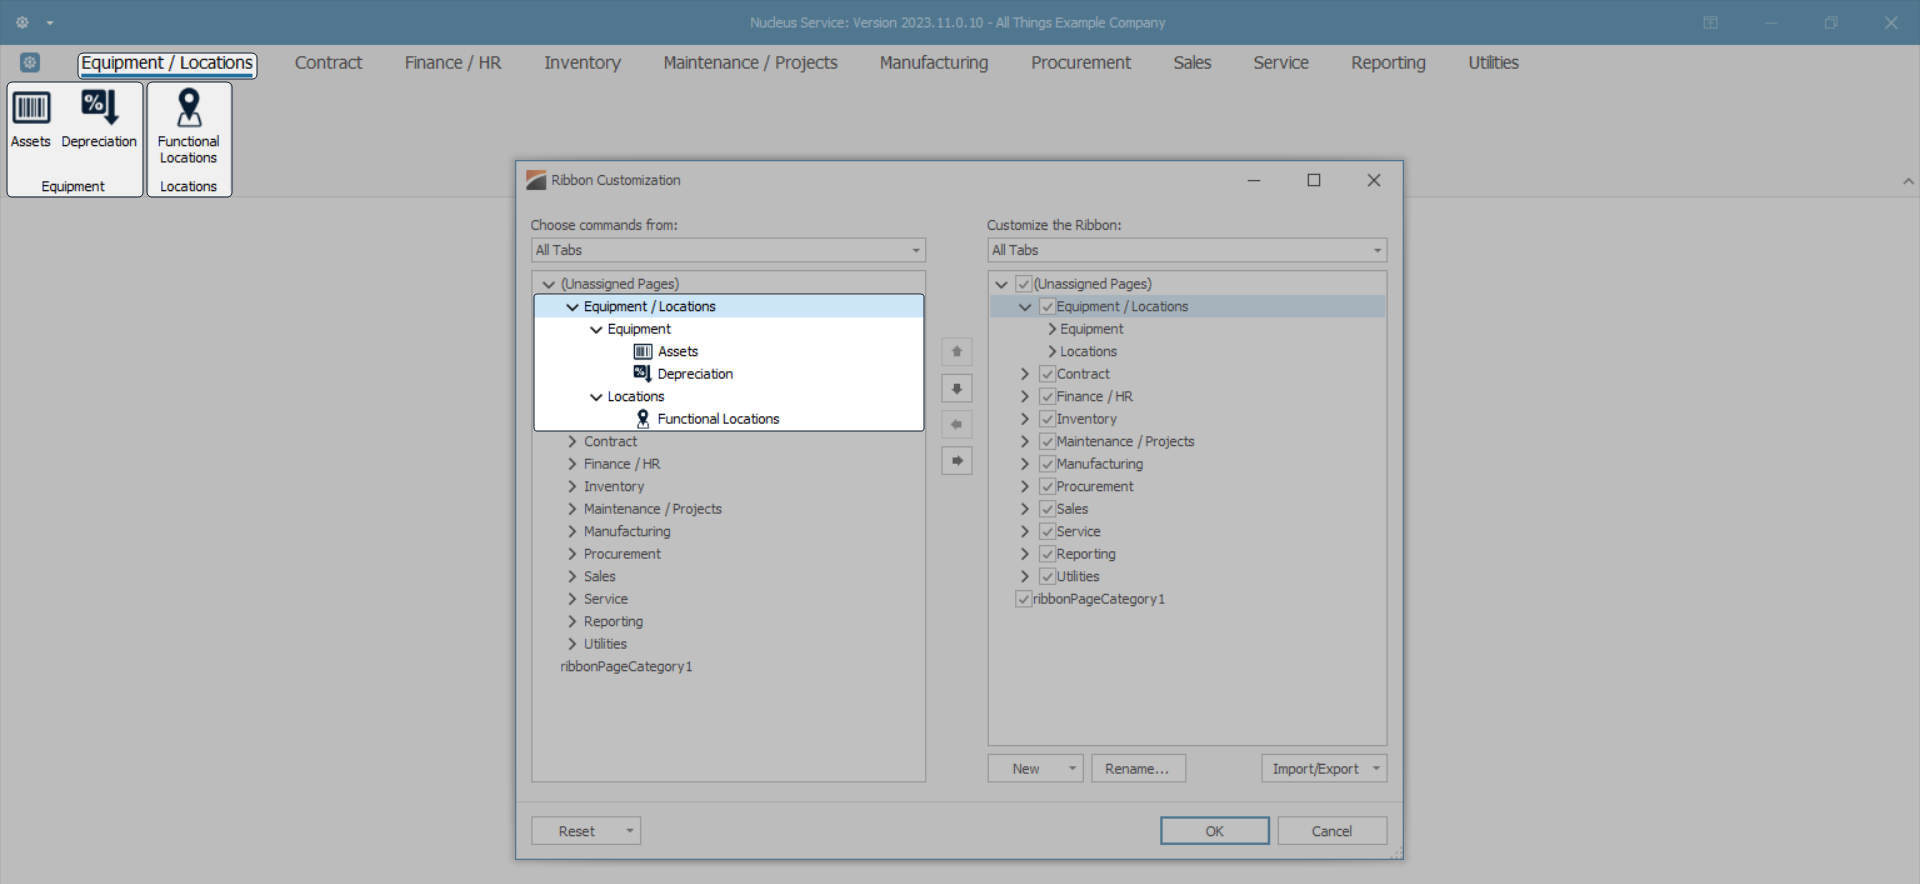This screenshot has height=884, width=1920.
Task: Uncheck the Maintenance / Projects checkbox
Action: tap(1047, 442)
